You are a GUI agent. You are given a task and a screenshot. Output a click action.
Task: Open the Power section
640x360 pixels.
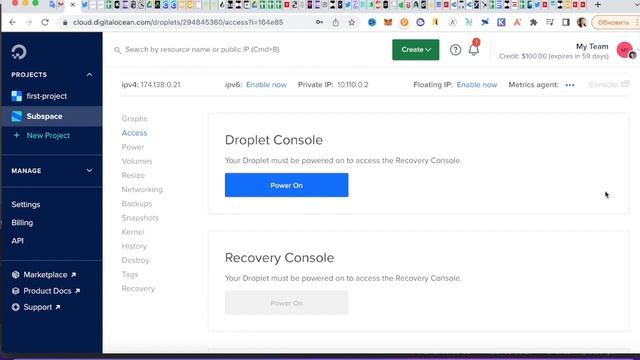tap(133, 147)
